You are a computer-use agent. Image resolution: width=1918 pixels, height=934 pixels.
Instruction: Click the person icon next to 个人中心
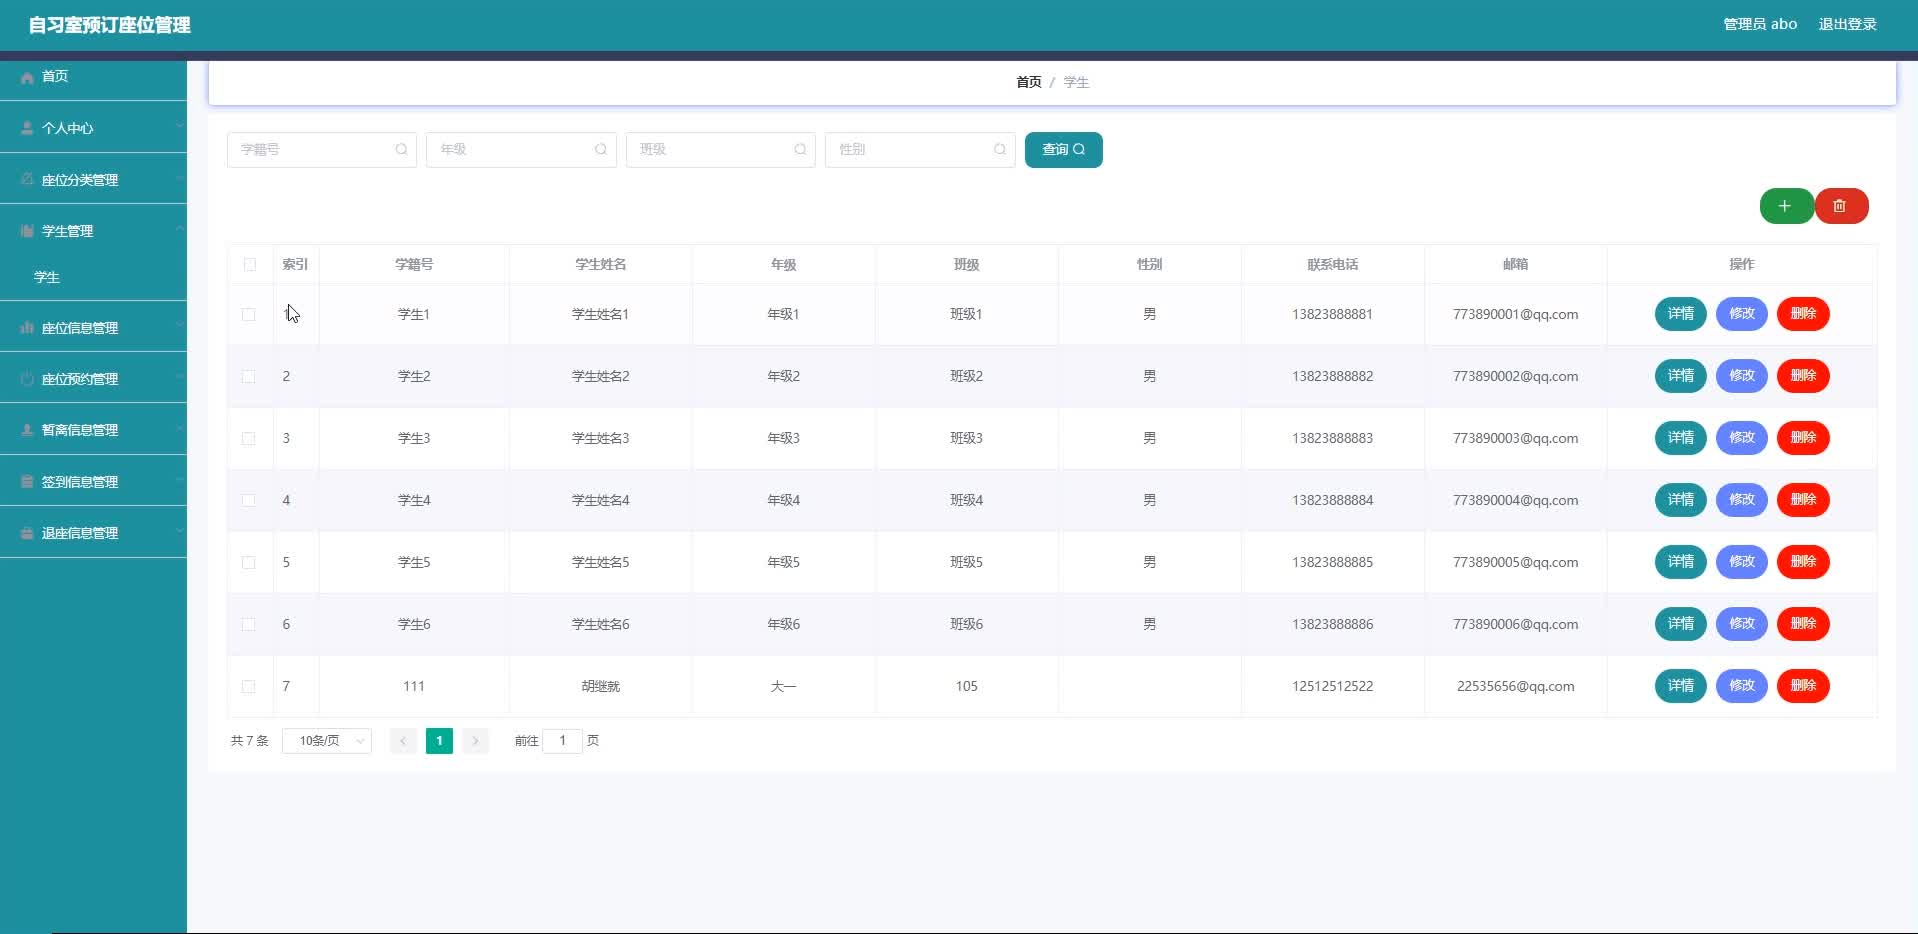(x=27, y=128)
